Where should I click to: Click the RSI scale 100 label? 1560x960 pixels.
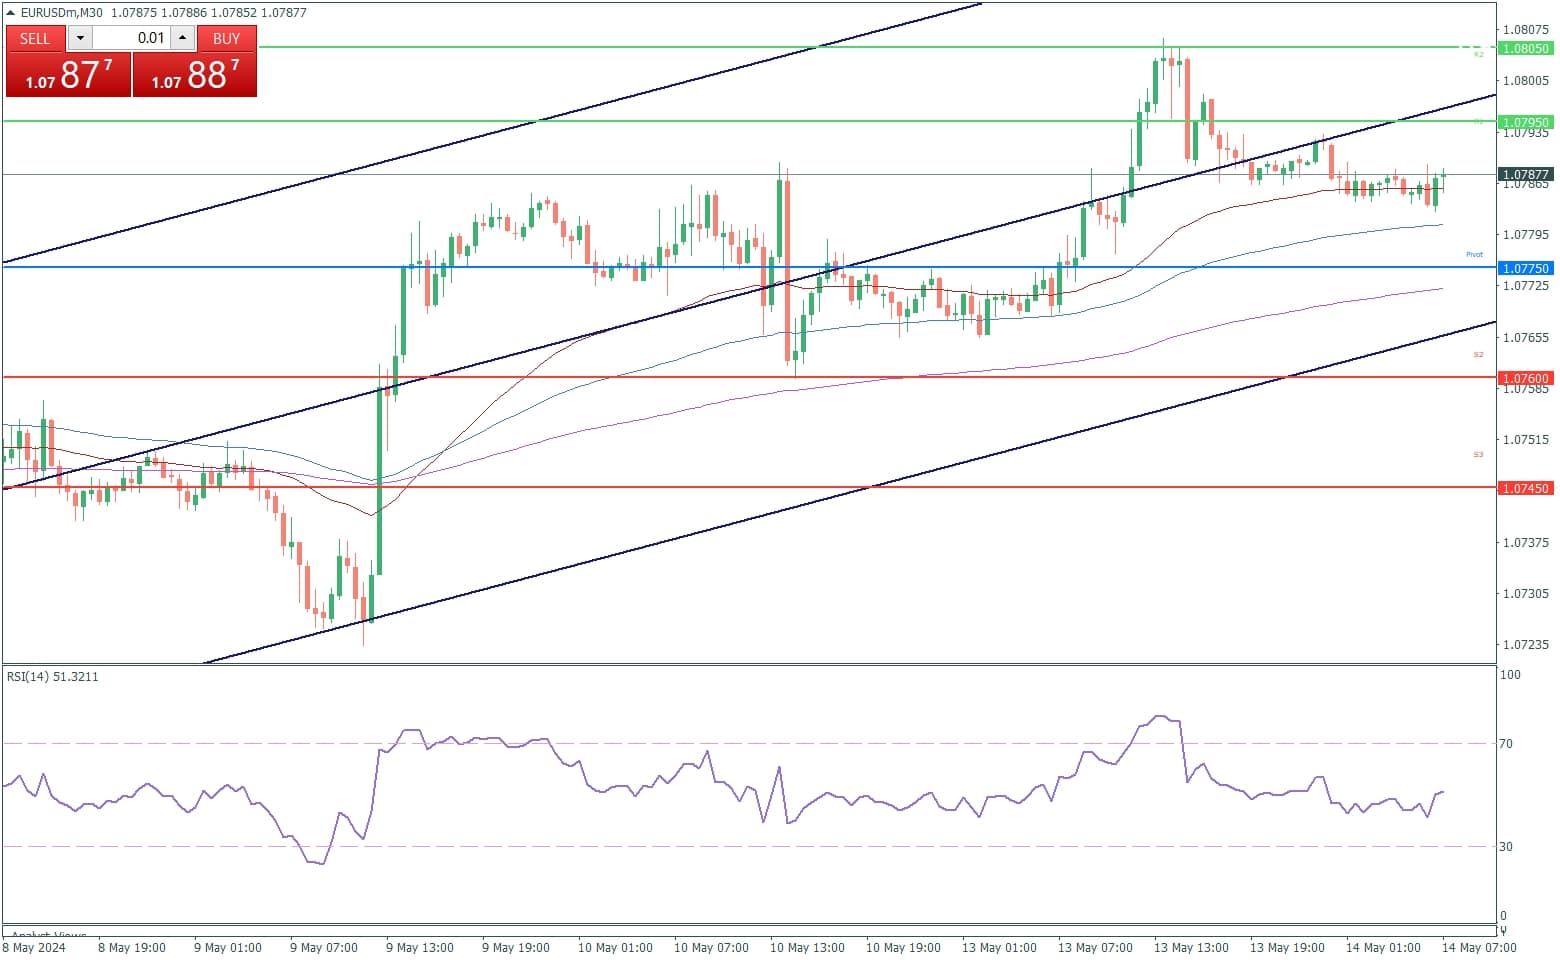[x=1510, y=675]
